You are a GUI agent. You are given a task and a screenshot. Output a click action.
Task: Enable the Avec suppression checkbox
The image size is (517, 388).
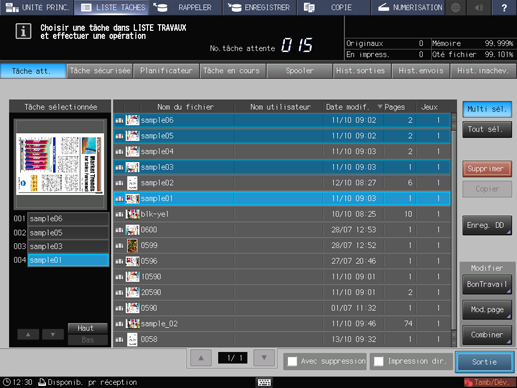coord(292,362)
